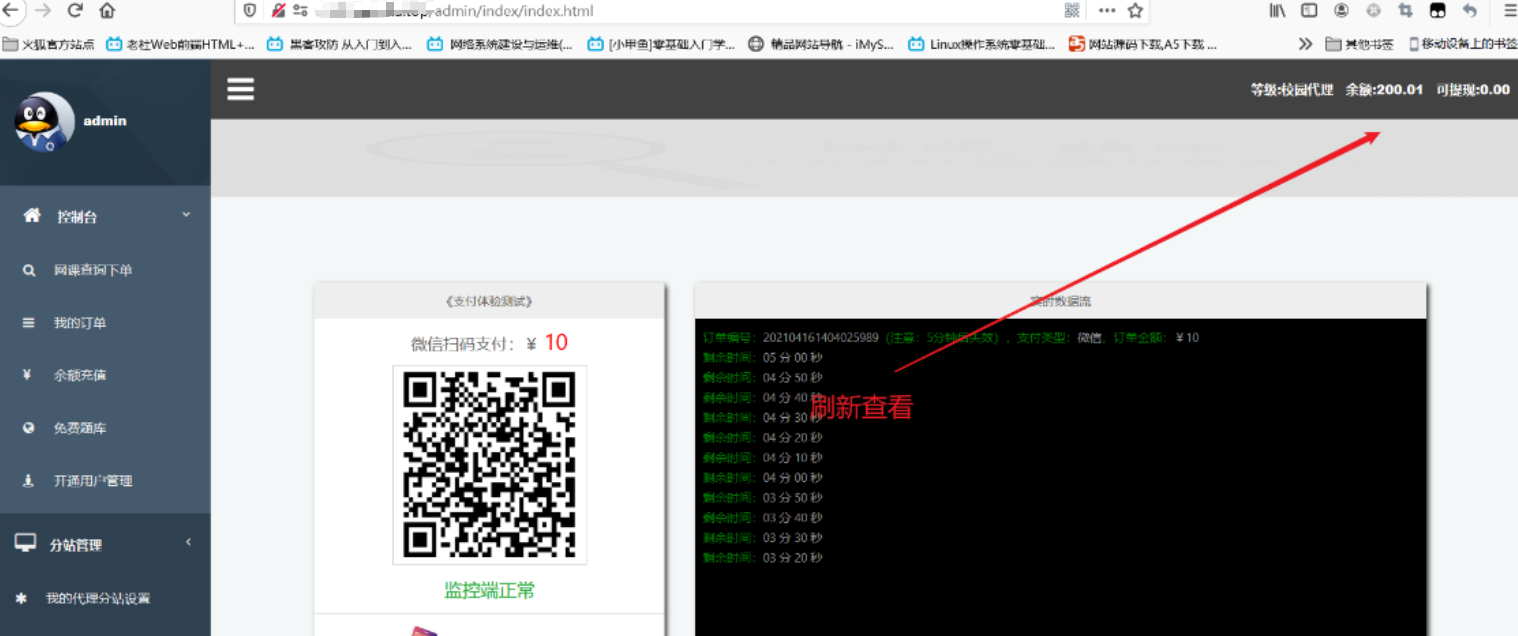Go back with the browser back arrow
The image size is (1518, 636).
10,10
